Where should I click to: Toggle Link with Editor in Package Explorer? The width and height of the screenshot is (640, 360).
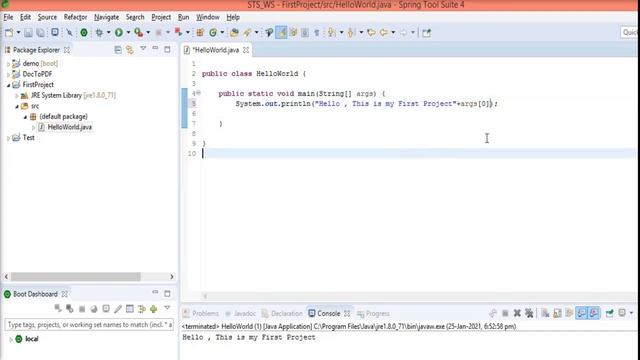[x=130, y=50]
